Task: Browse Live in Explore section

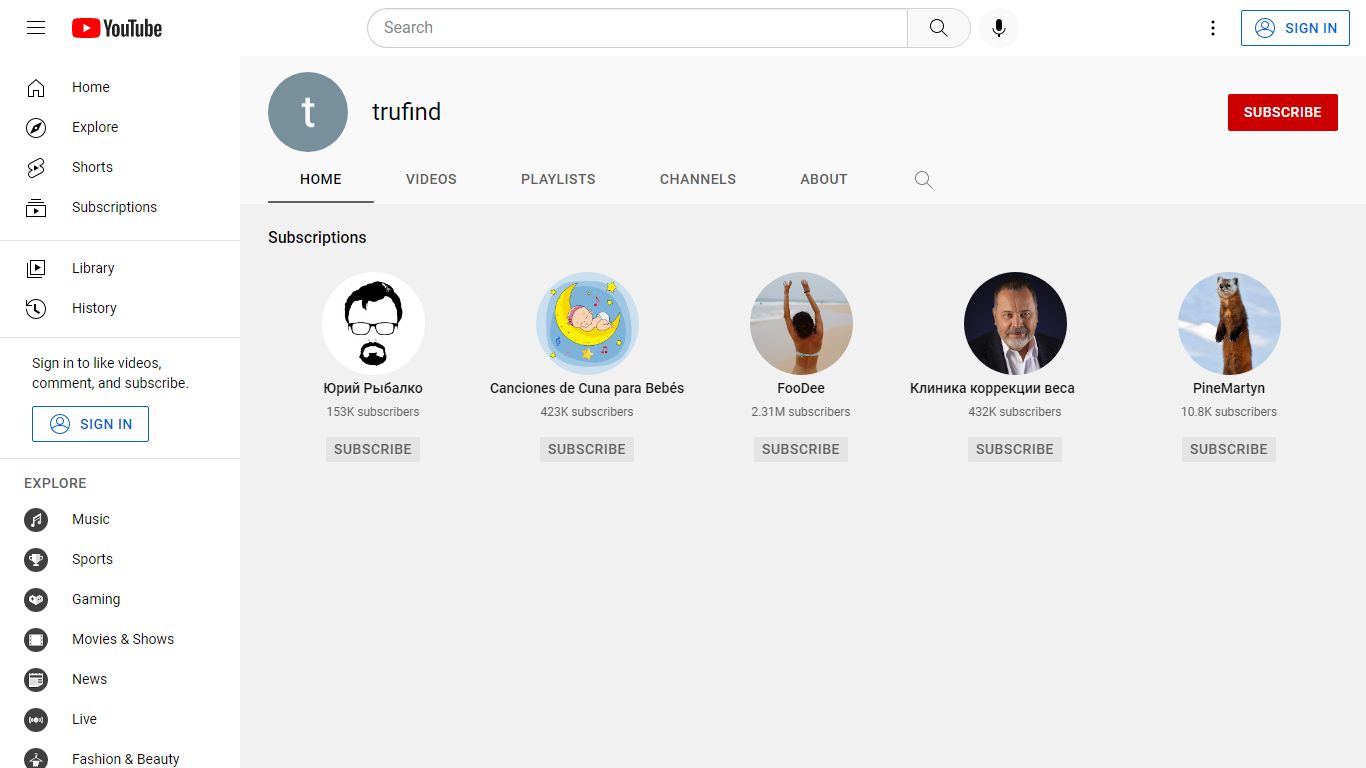Action: [x=120, y=719]
